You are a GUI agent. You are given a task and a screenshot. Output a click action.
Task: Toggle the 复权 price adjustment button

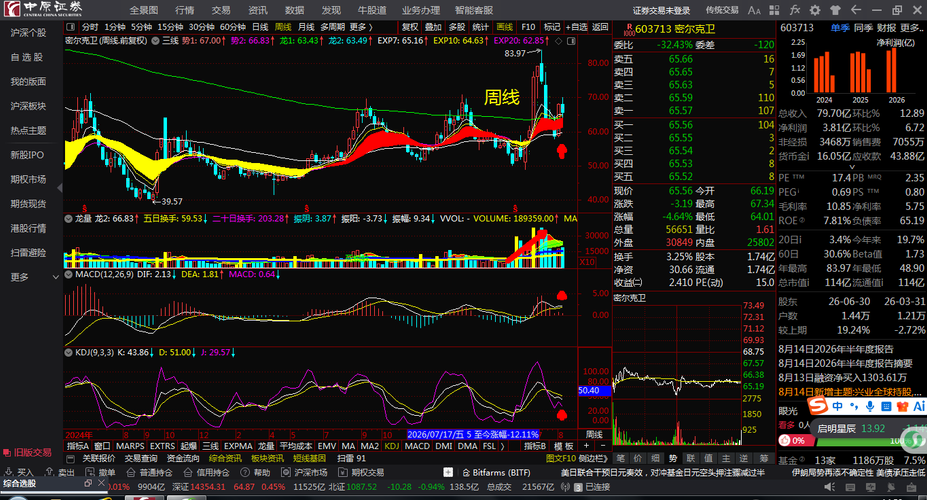[x=410, y=27]
